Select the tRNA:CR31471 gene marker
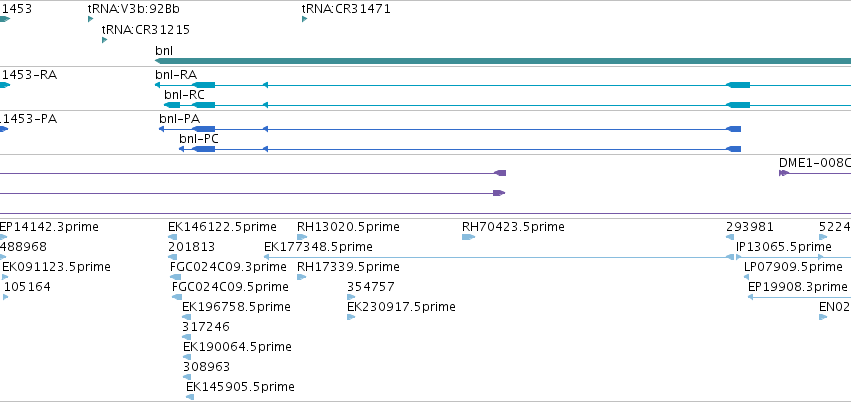Viewport: 851px width, 402px height. pyautogui.click(x=304, y=20)
